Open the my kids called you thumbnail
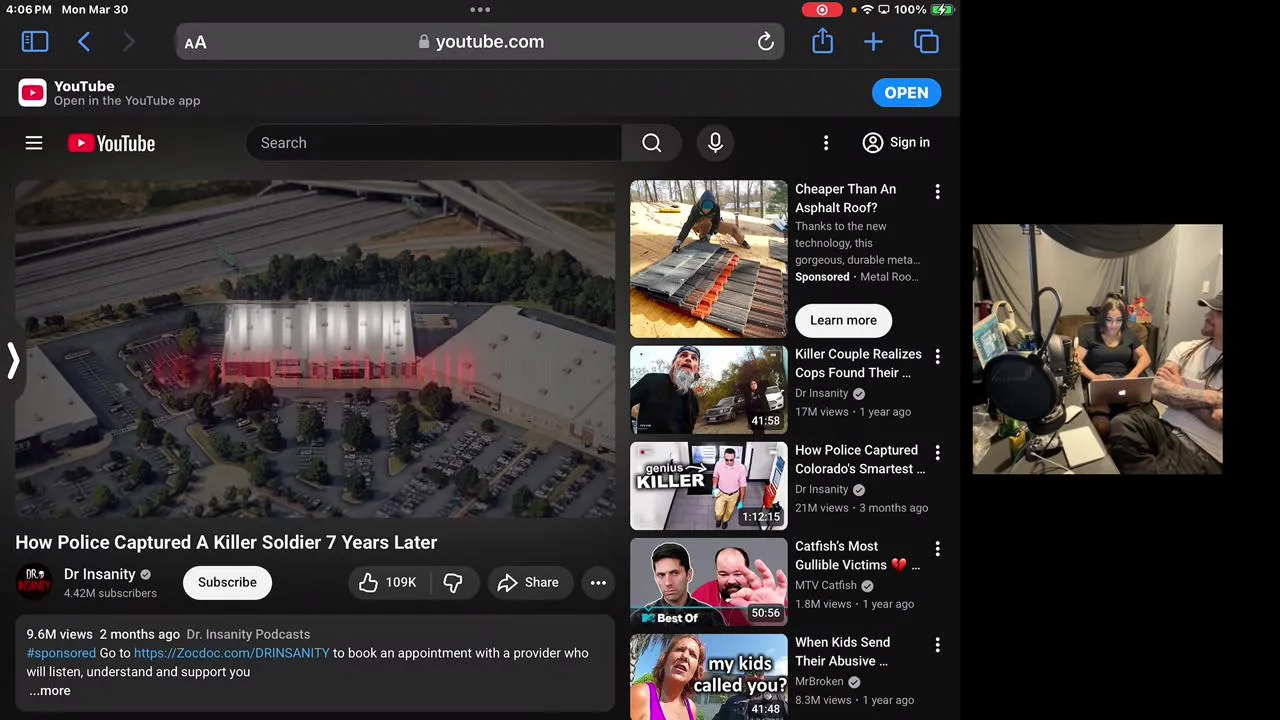The image size is (1280, 720). coord(709,677)
